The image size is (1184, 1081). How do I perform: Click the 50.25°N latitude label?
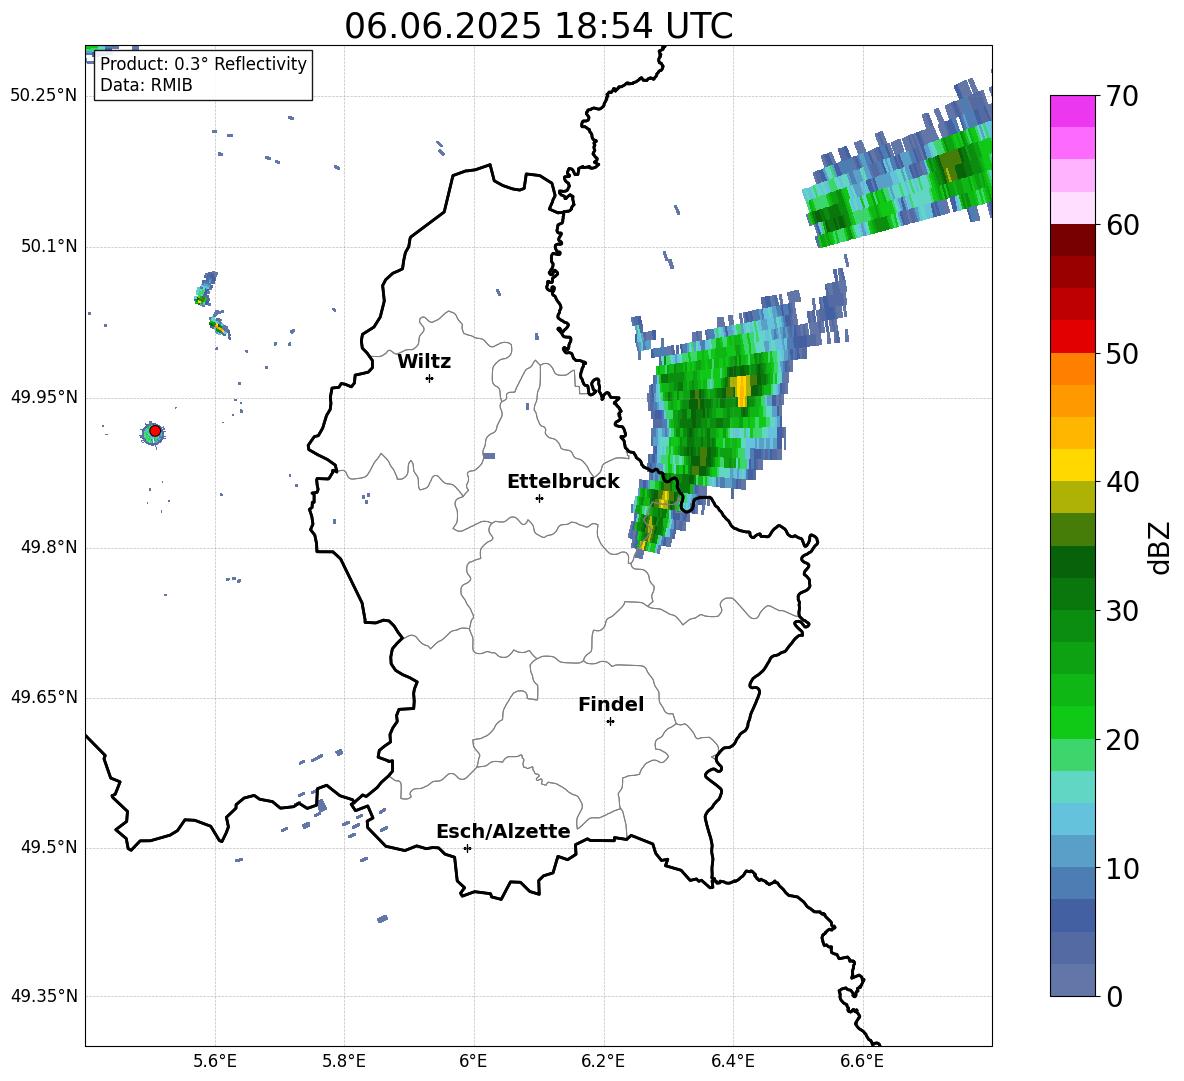tap(44, 96)
